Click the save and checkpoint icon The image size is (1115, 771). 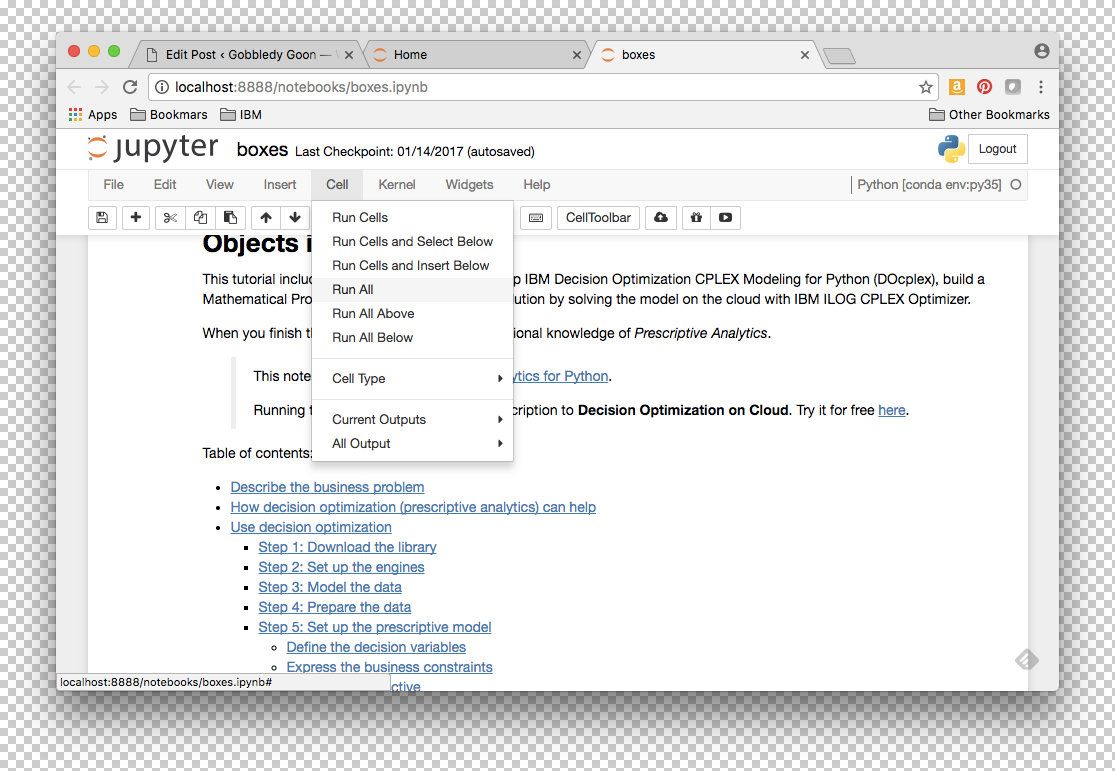pyautogui.click(x=102, y=218)
